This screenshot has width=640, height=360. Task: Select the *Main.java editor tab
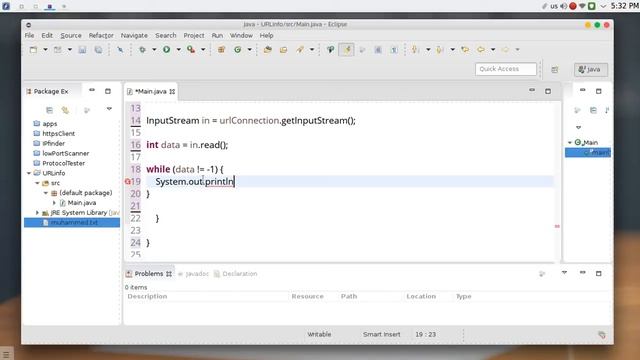[151, 91]
